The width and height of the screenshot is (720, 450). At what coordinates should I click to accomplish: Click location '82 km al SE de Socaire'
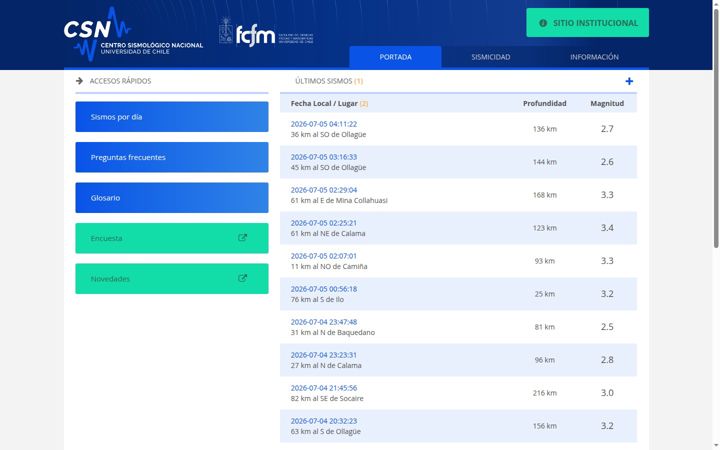click(327, 399)
